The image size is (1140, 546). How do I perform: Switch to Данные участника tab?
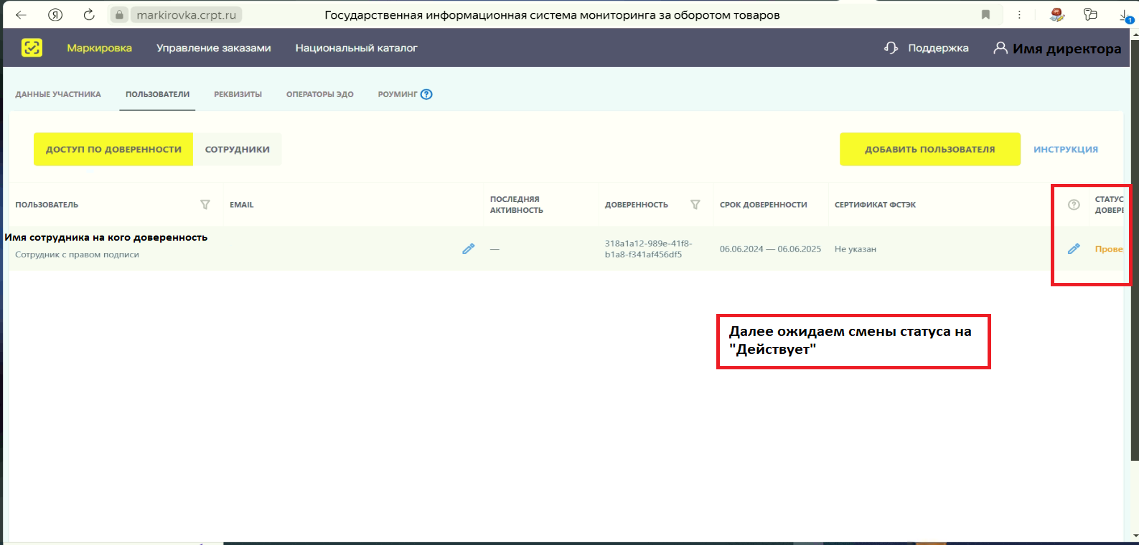[x=58, y=95]
